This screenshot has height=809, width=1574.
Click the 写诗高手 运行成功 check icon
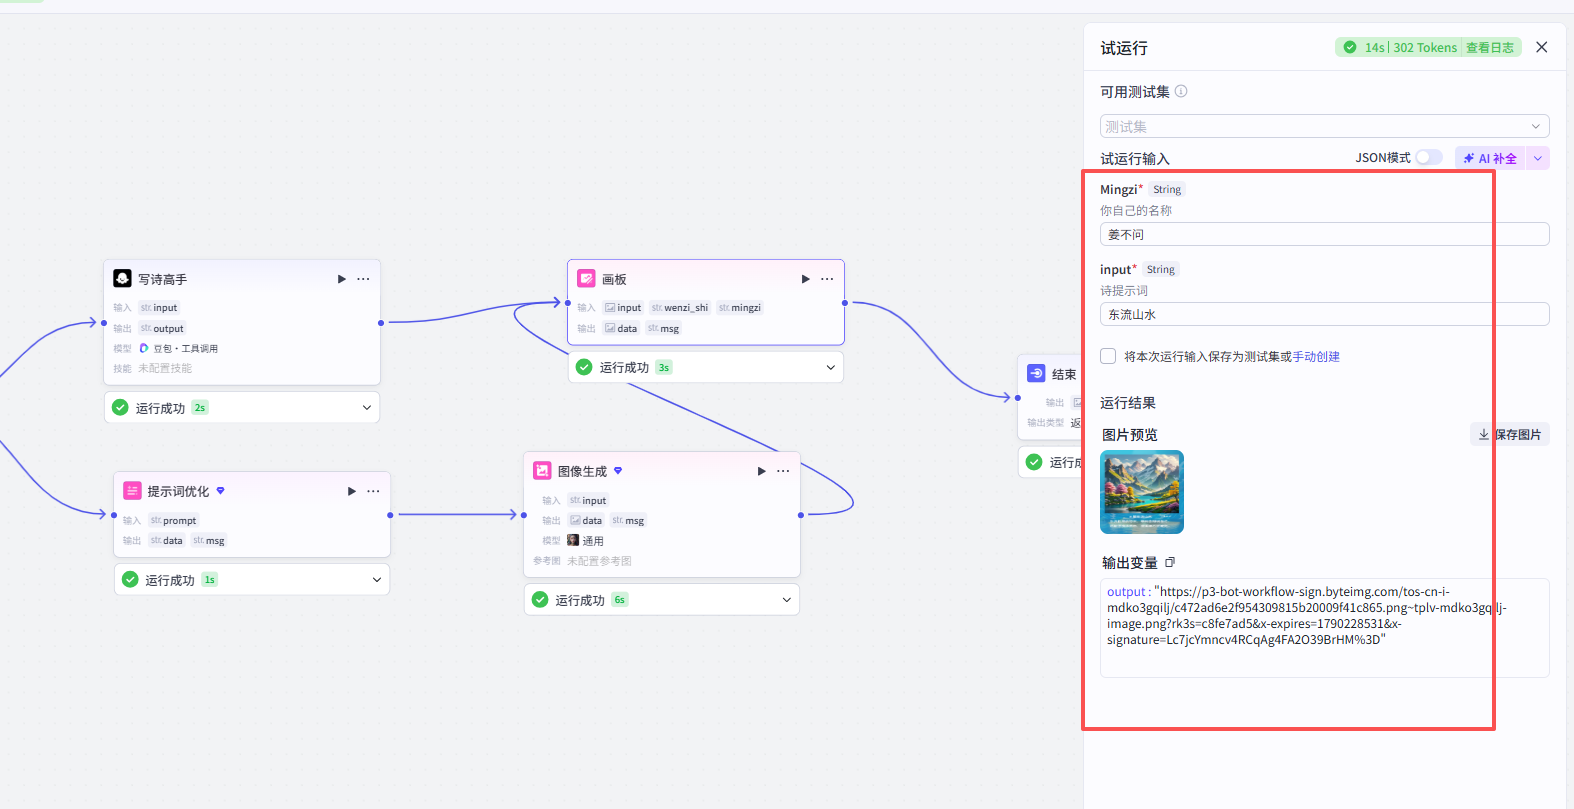coord(120,407)
